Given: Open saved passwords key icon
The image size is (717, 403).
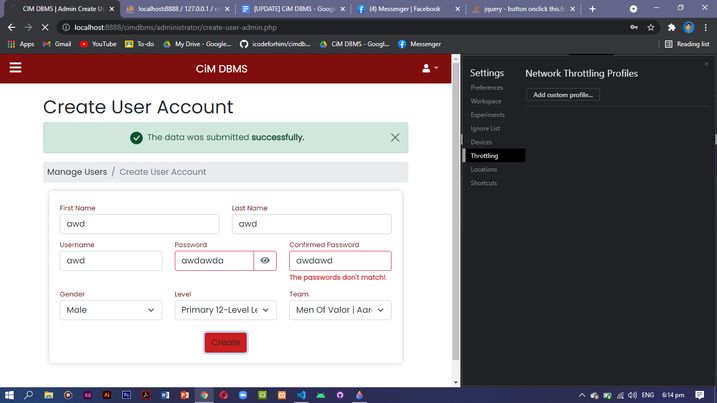Looking at the screenshot, I should 634,27.
